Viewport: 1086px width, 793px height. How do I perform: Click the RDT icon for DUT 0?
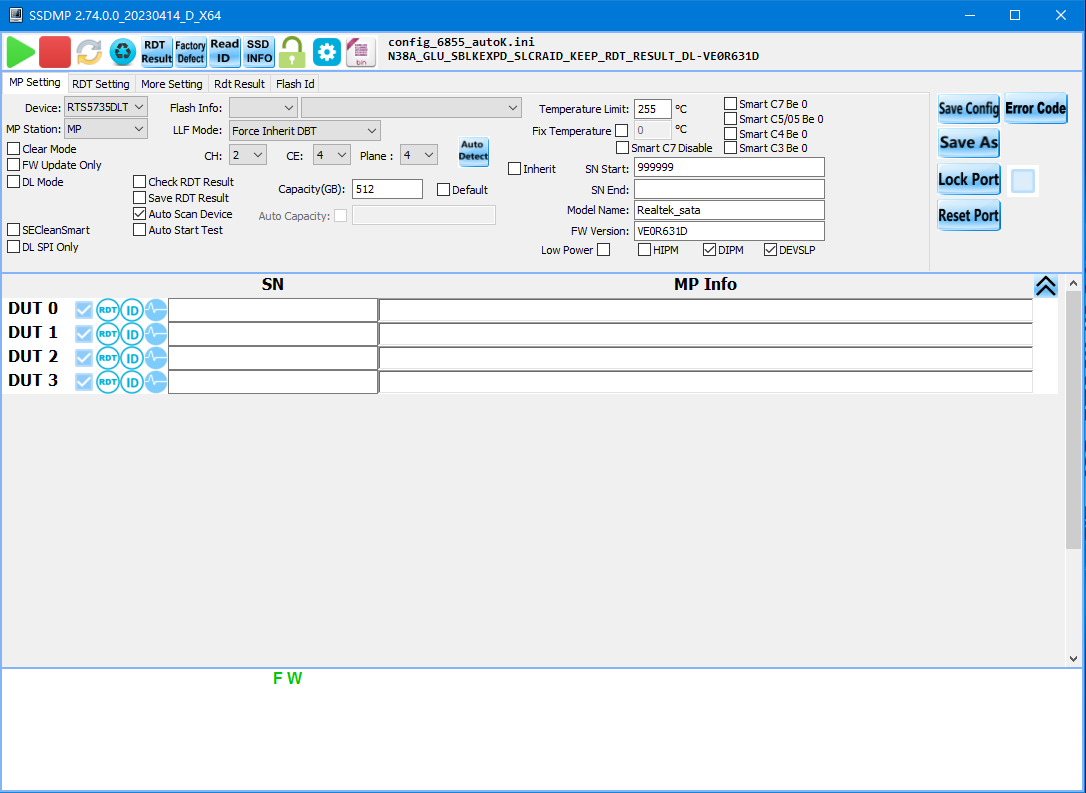click(x=108, y=310)
